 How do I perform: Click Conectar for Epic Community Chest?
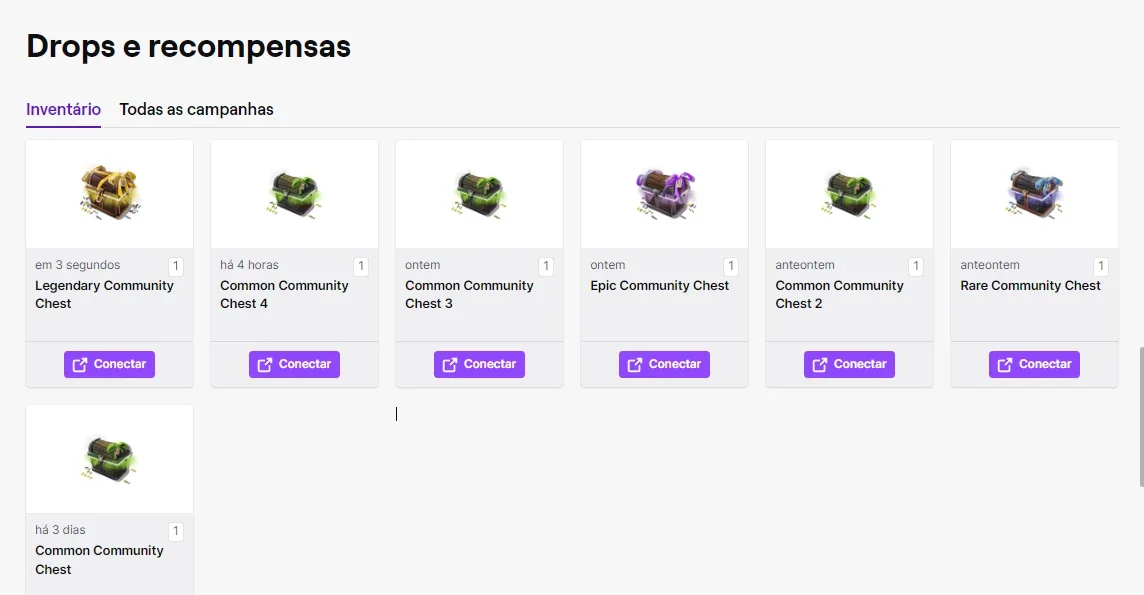[x=665, y=364]
